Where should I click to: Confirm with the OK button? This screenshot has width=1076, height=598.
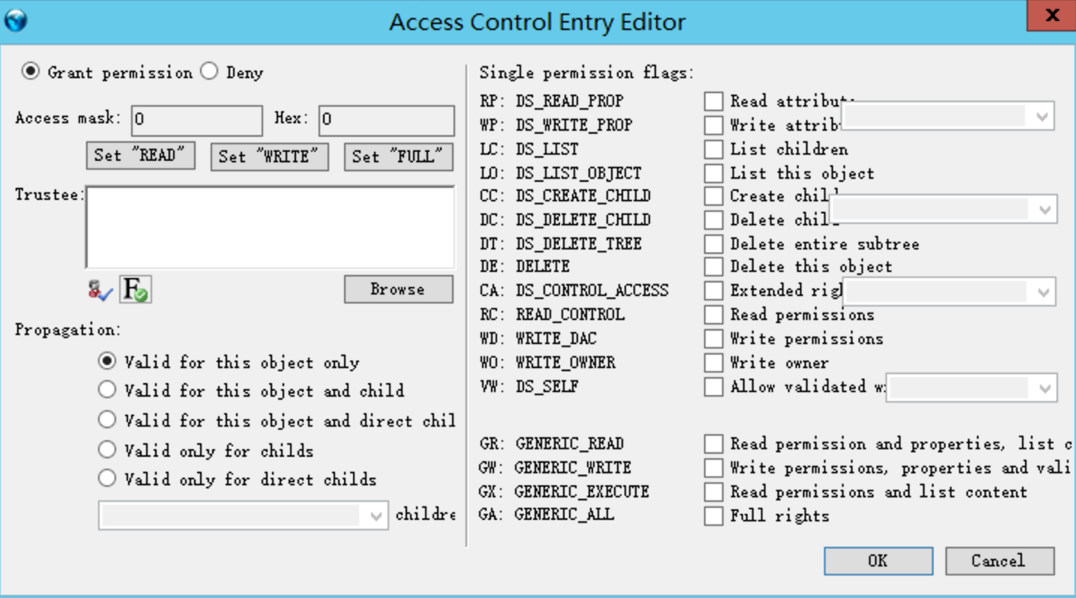click(878, 561)
